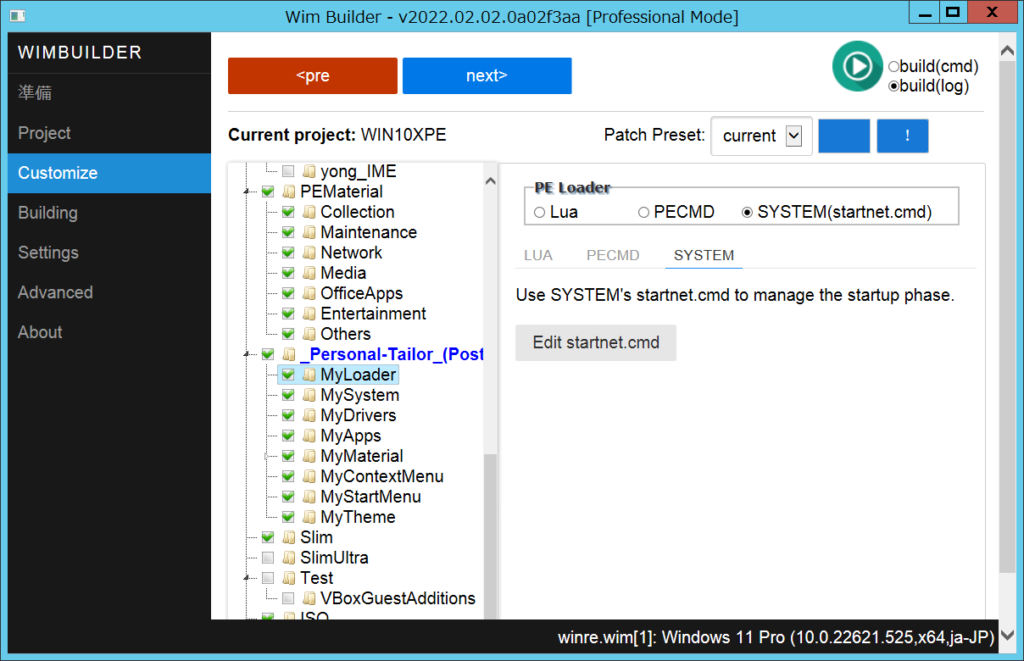Image resolution: width=1024 pixels, height=661 pixels.
Task: Select the build(cmd) radio option
Action: (894, 67)
